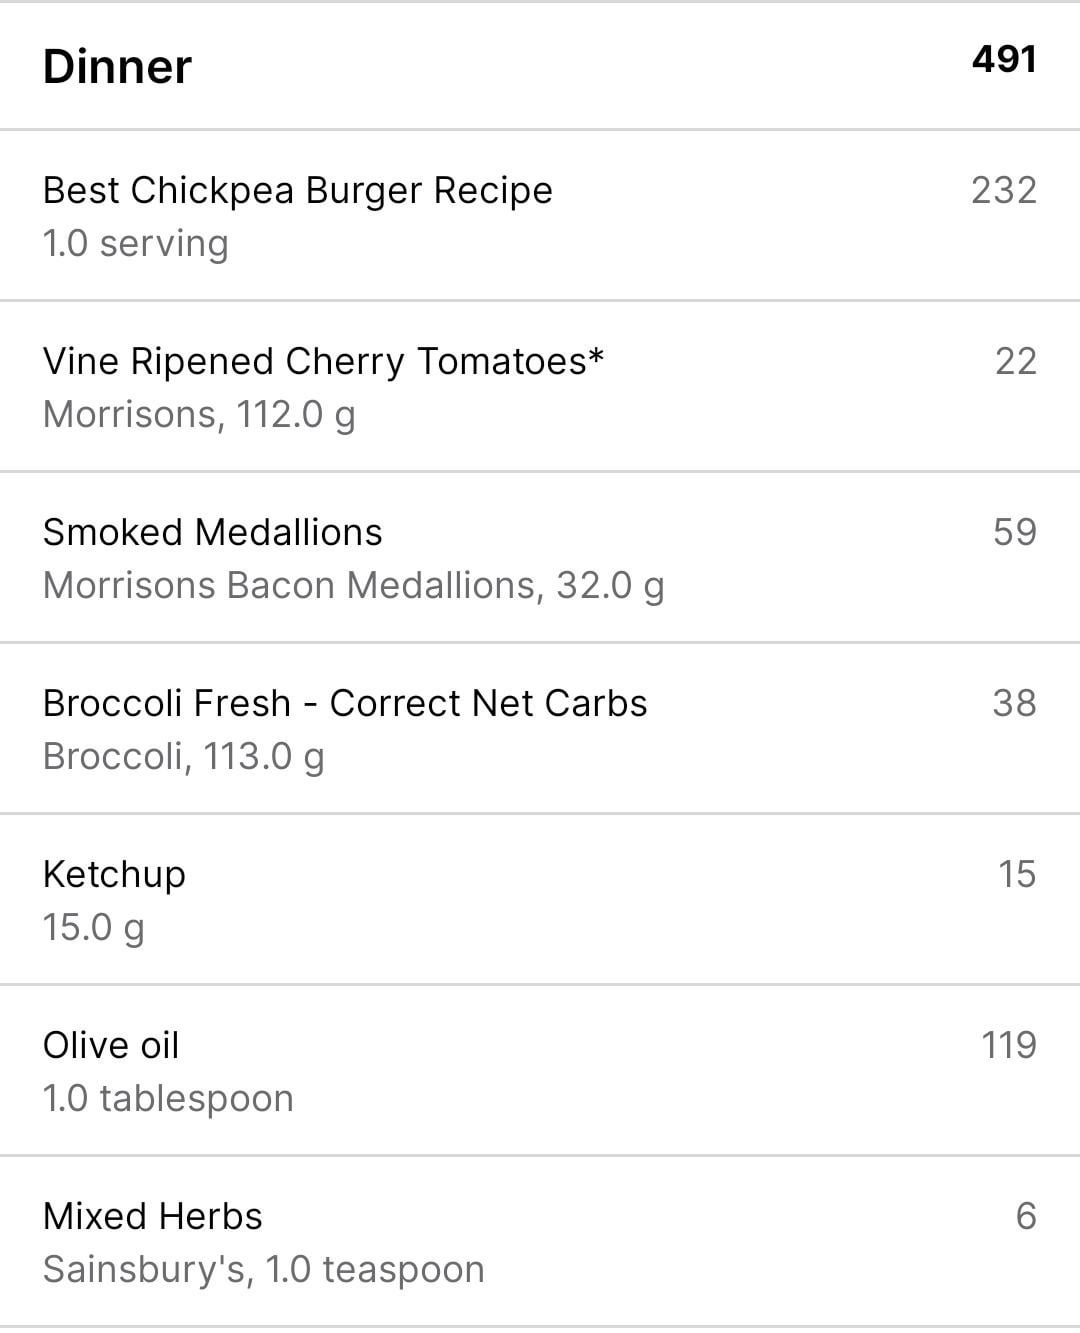
Task: Open Broccoli Fresh - Correct Net Carbs entry
Action: tap(540, 728)
